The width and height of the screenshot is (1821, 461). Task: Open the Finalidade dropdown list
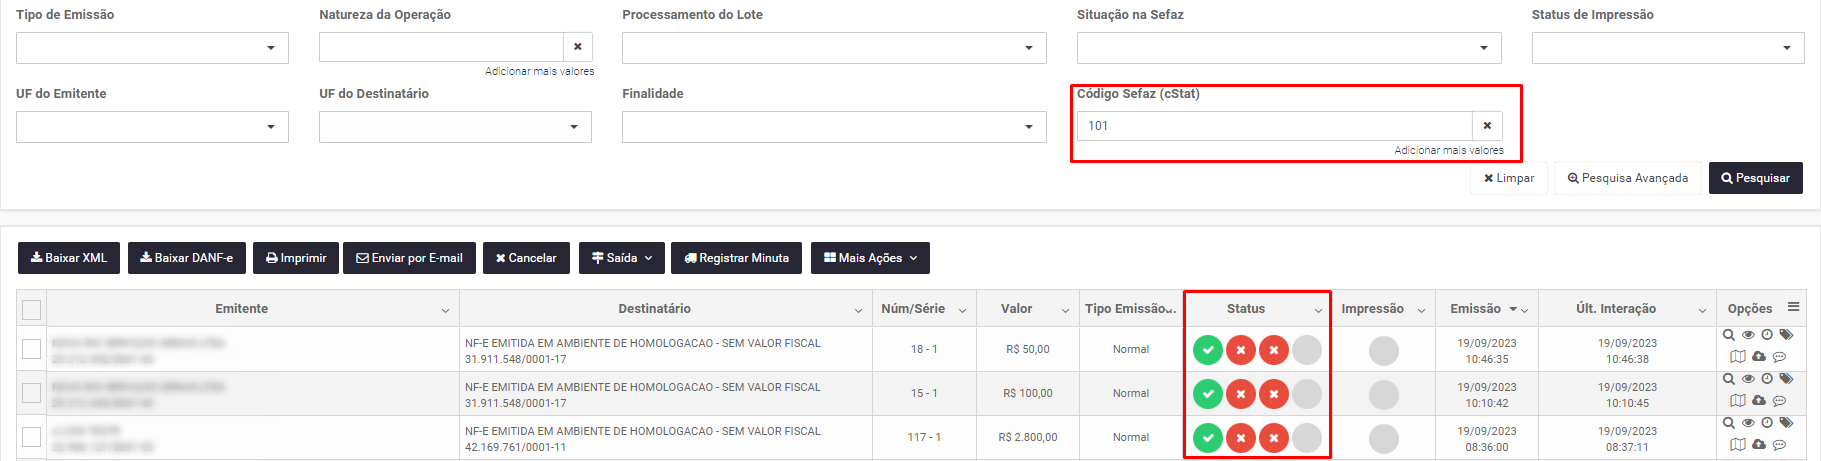834,127
